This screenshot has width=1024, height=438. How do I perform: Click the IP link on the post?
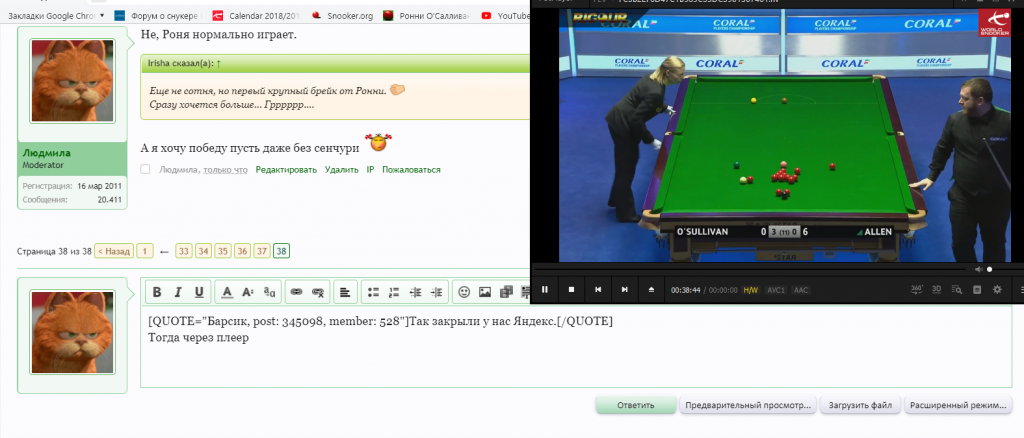pyautogui.click(x=370, y=170)
